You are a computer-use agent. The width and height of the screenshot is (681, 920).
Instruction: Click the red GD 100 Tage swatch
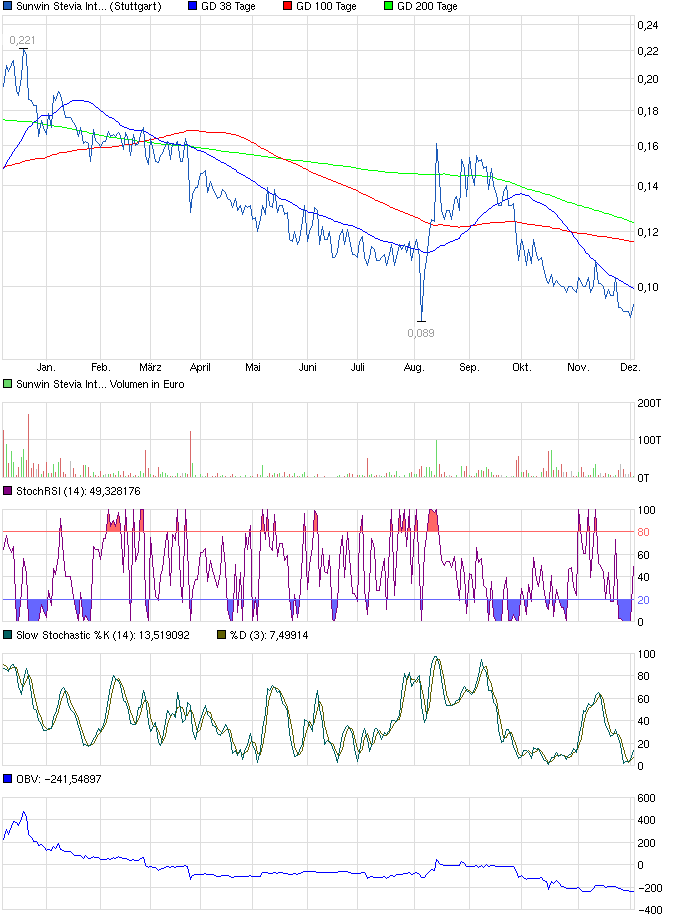point(287,6)
